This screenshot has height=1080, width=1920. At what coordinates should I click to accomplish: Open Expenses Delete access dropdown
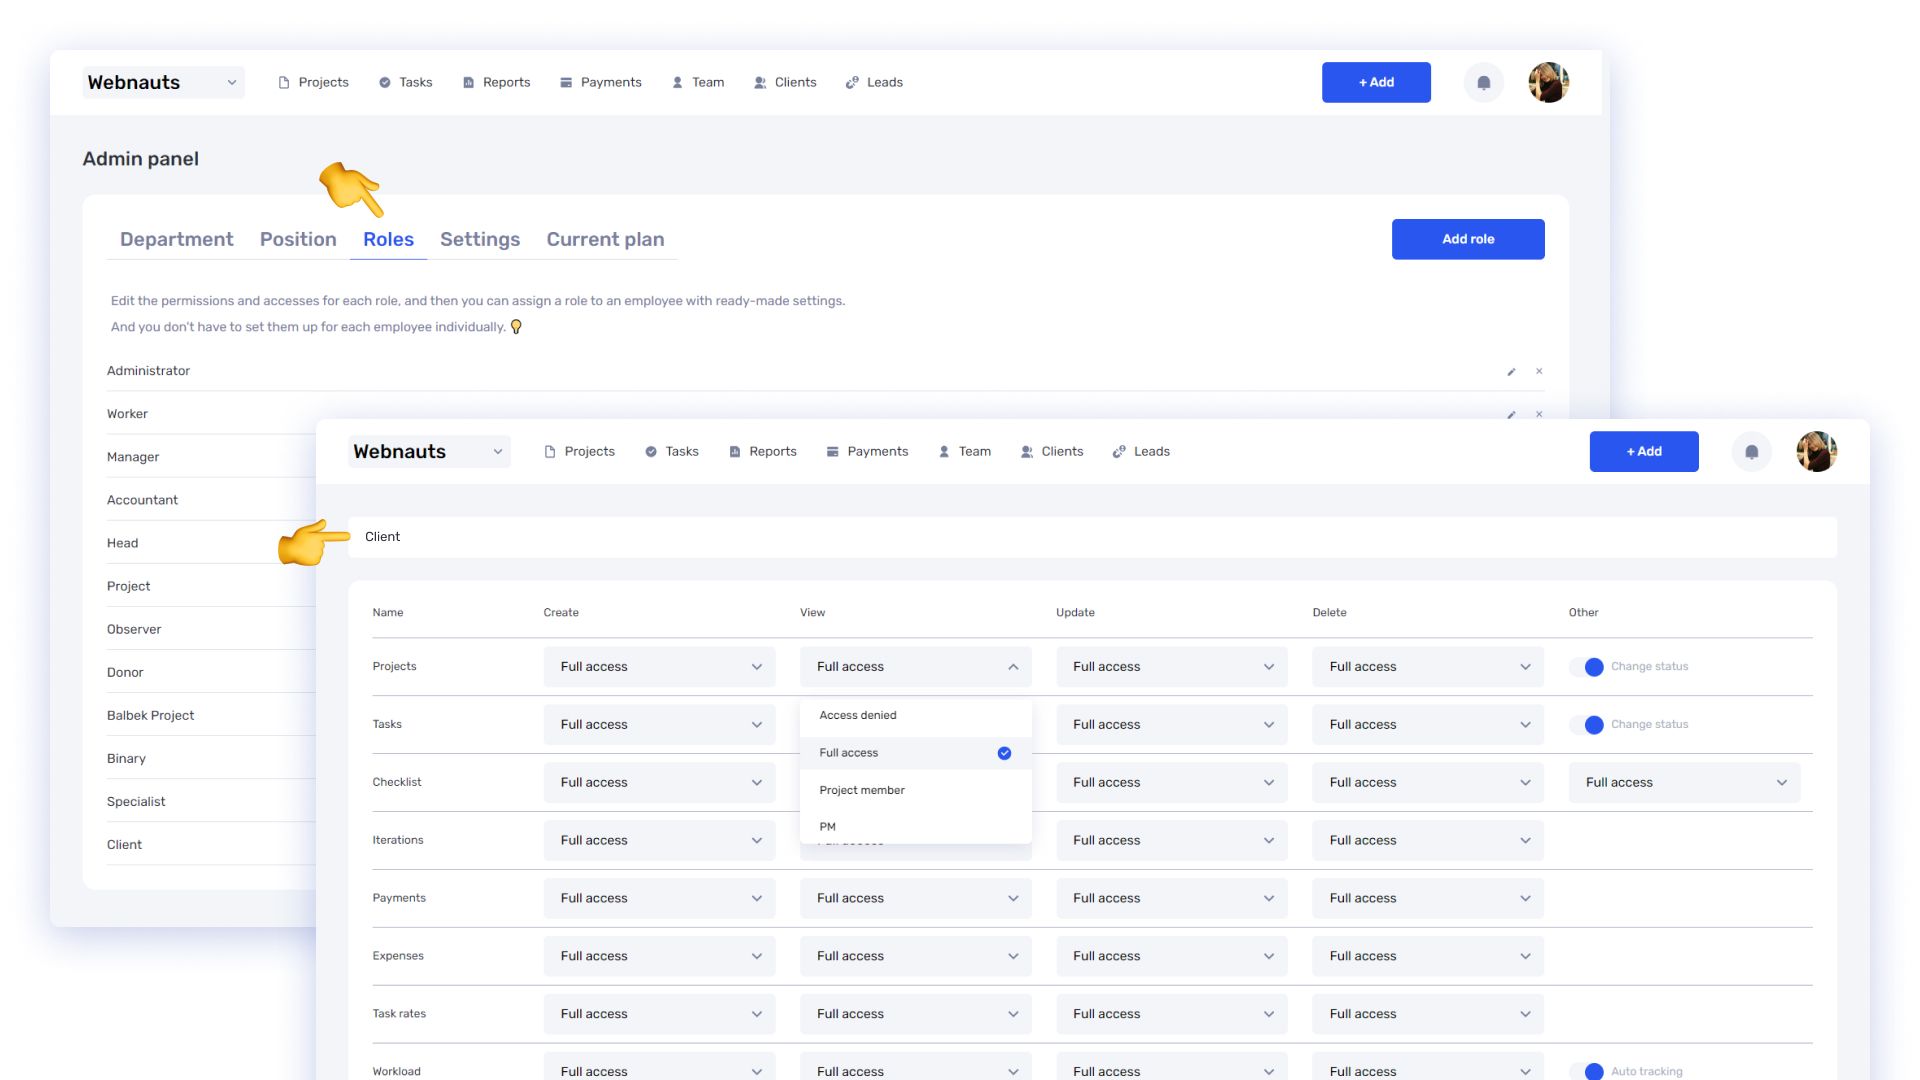point(1428,957)
